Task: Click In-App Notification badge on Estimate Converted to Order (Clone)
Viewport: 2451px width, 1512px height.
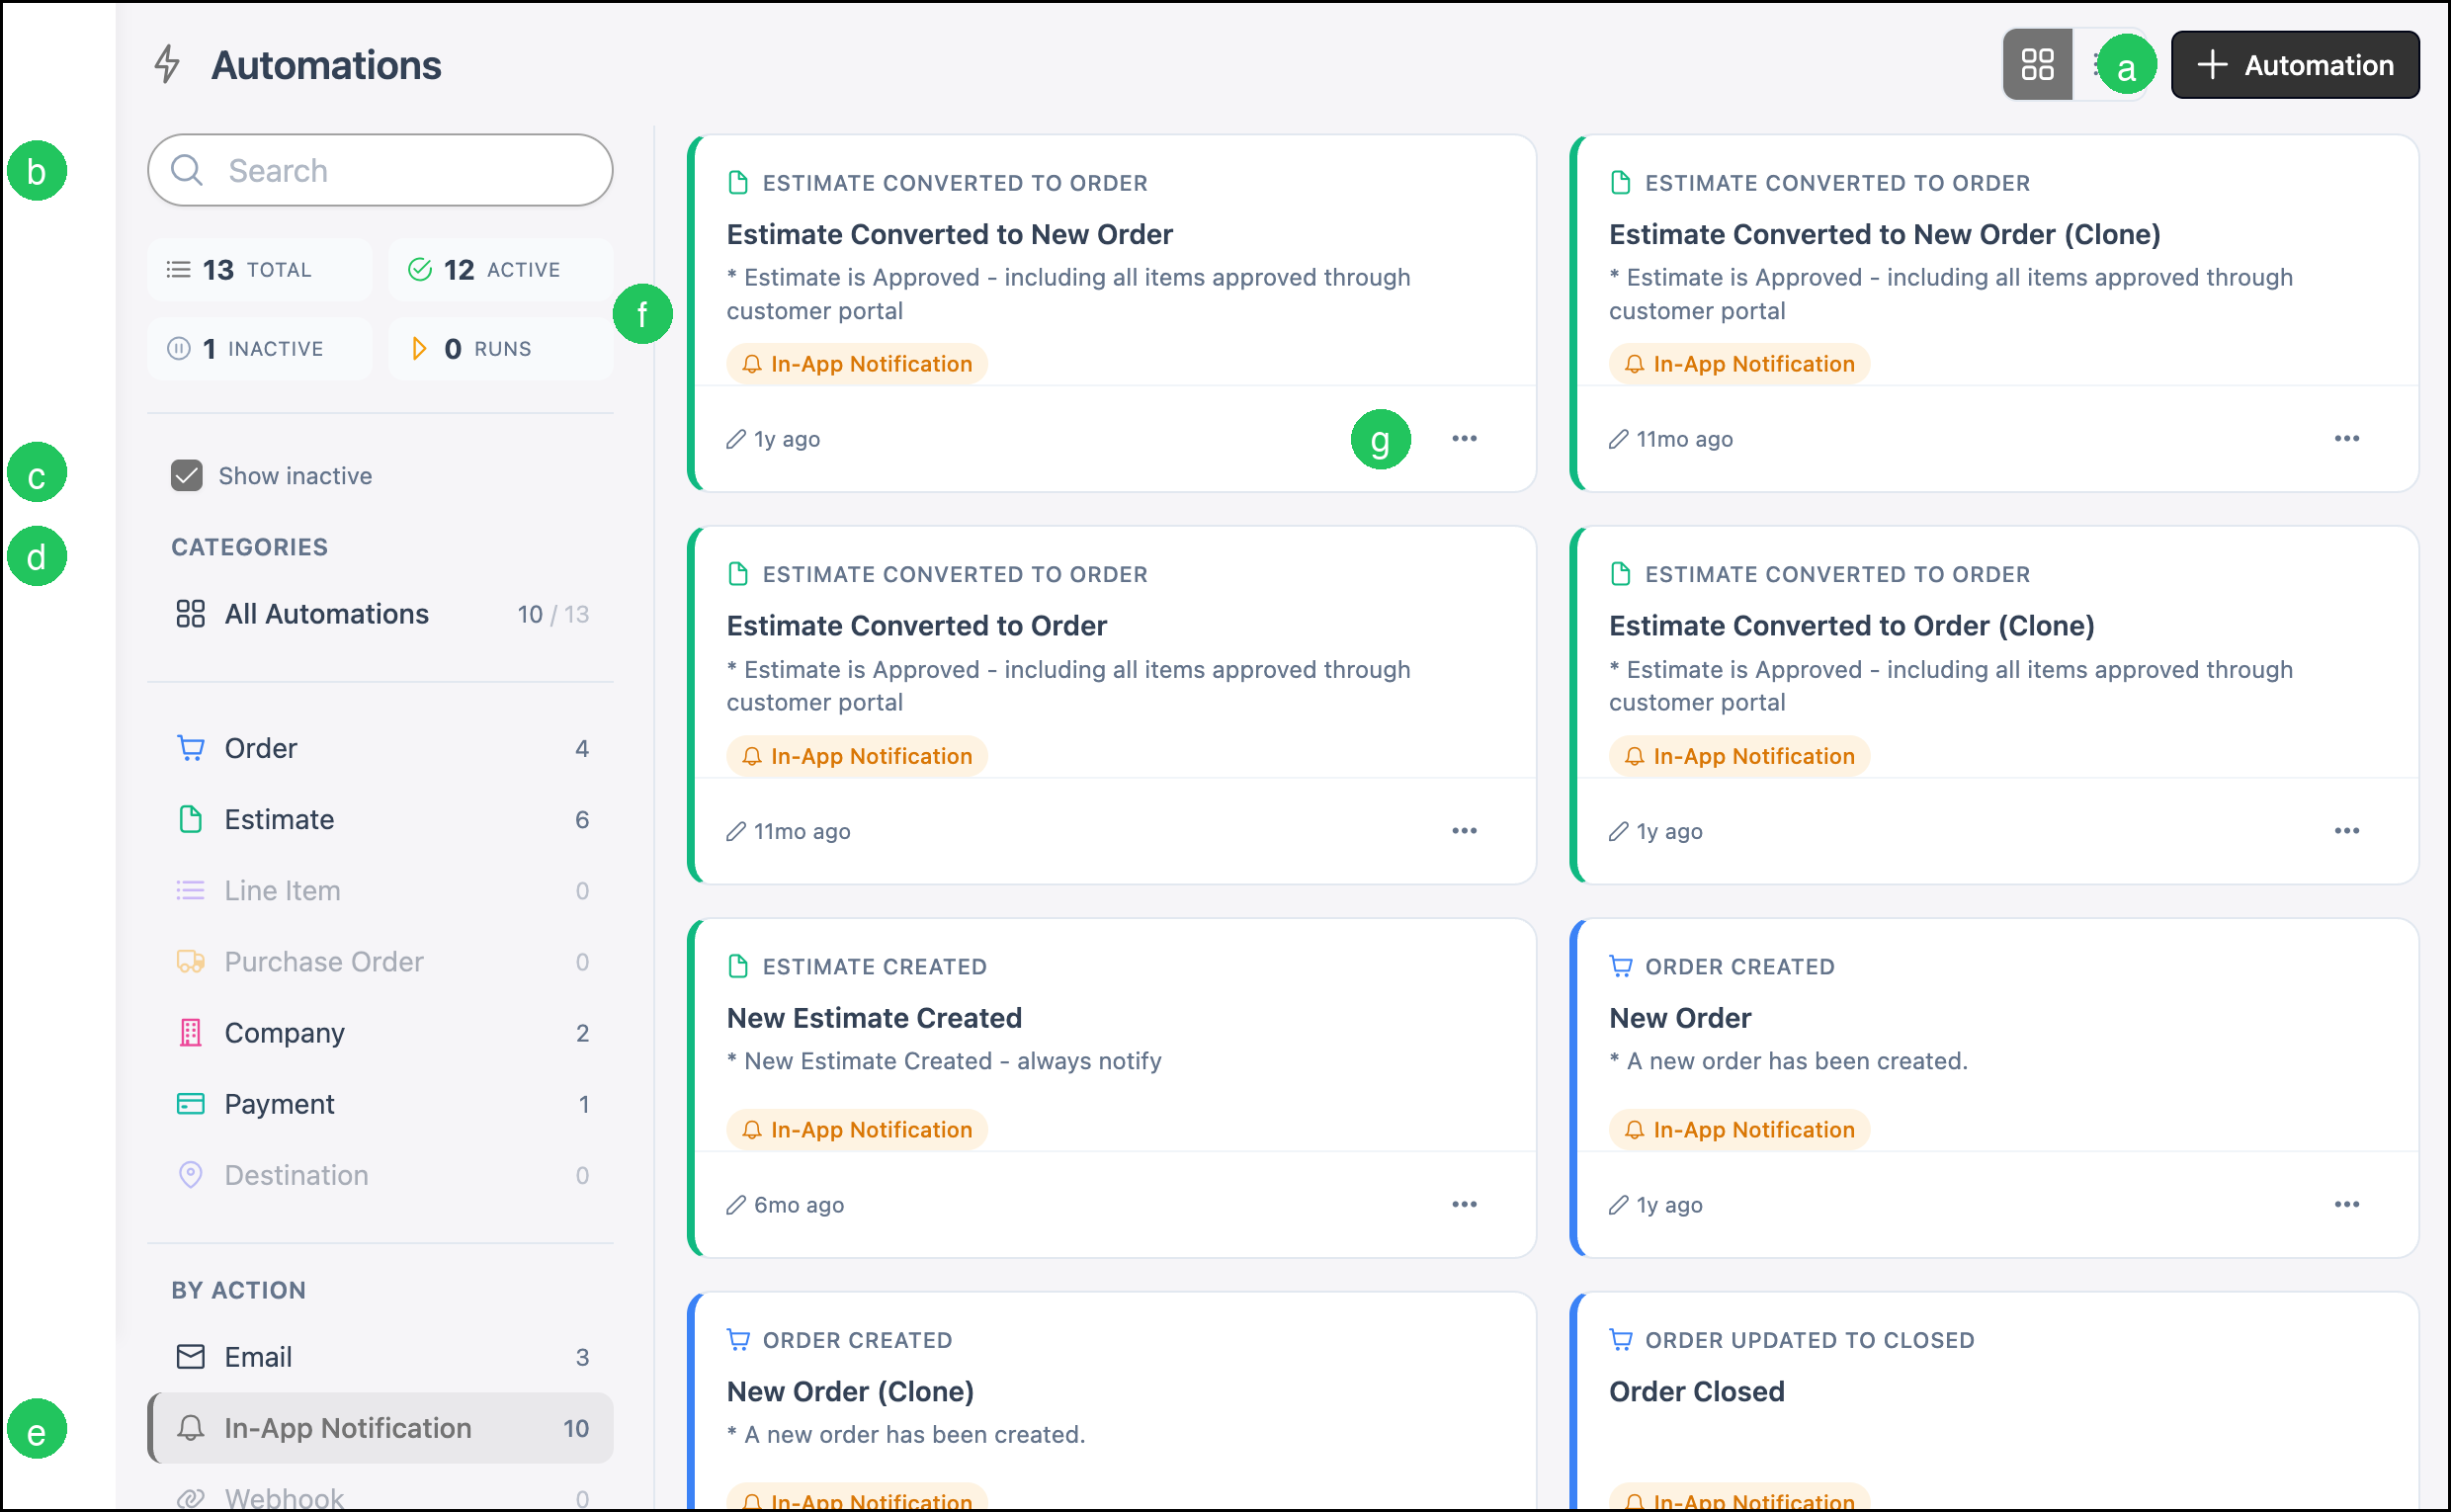Action: tap(1739, 756)
